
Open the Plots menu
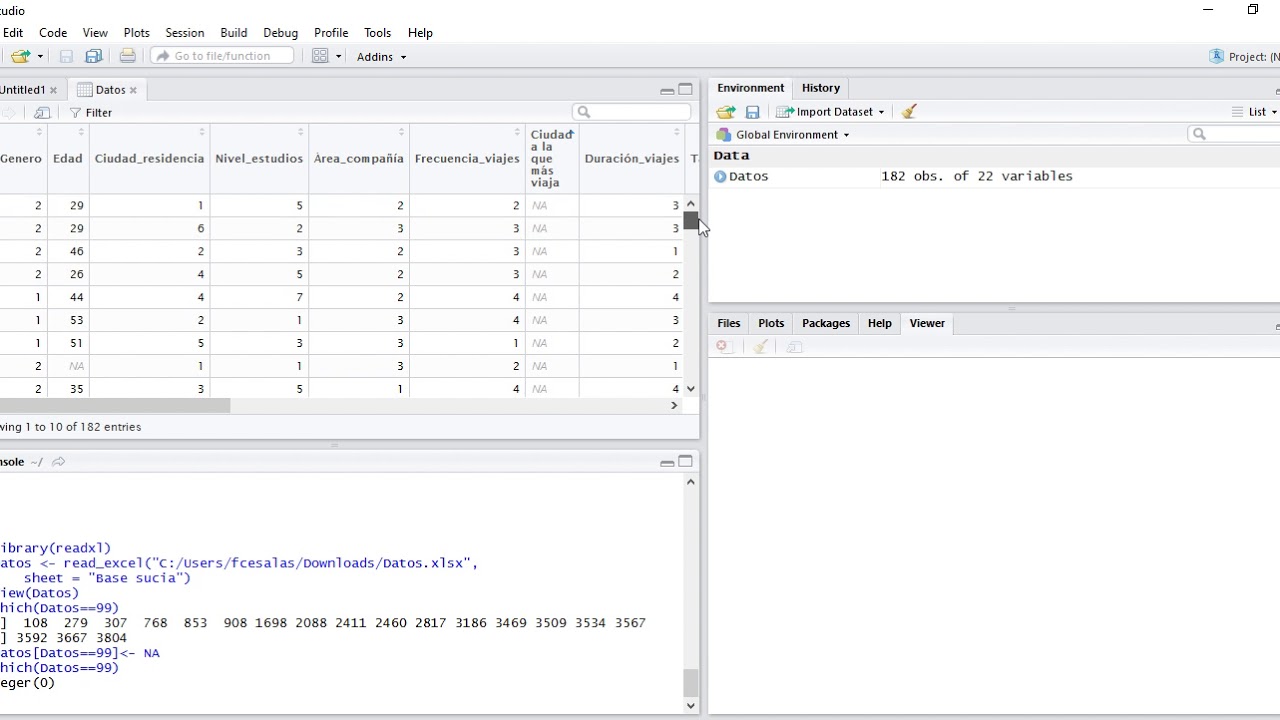(136, 33)
